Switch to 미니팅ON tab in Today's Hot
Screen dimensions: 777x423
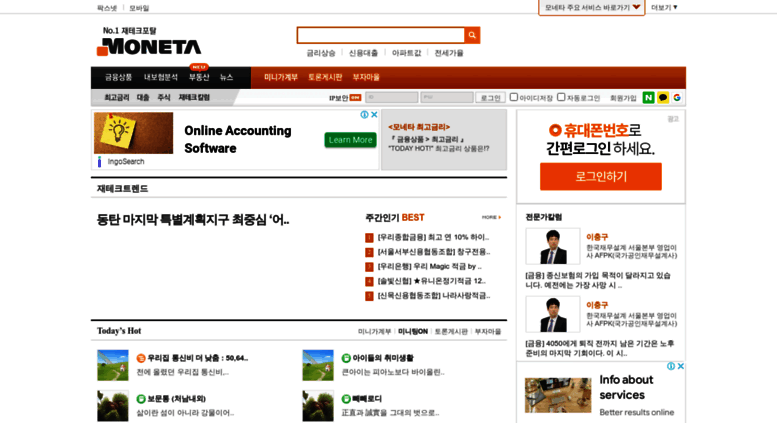413,331
